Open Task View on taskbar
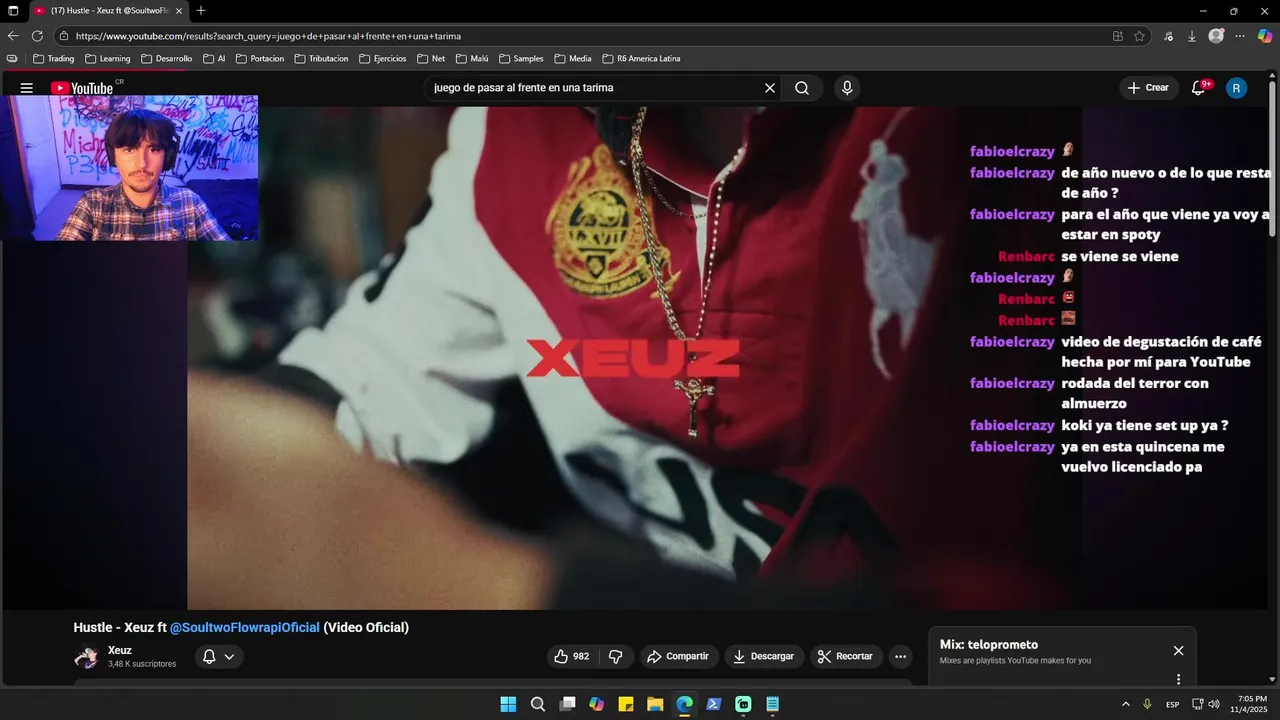The width and height of the screenshot is (1280, 720). (567, 704)
